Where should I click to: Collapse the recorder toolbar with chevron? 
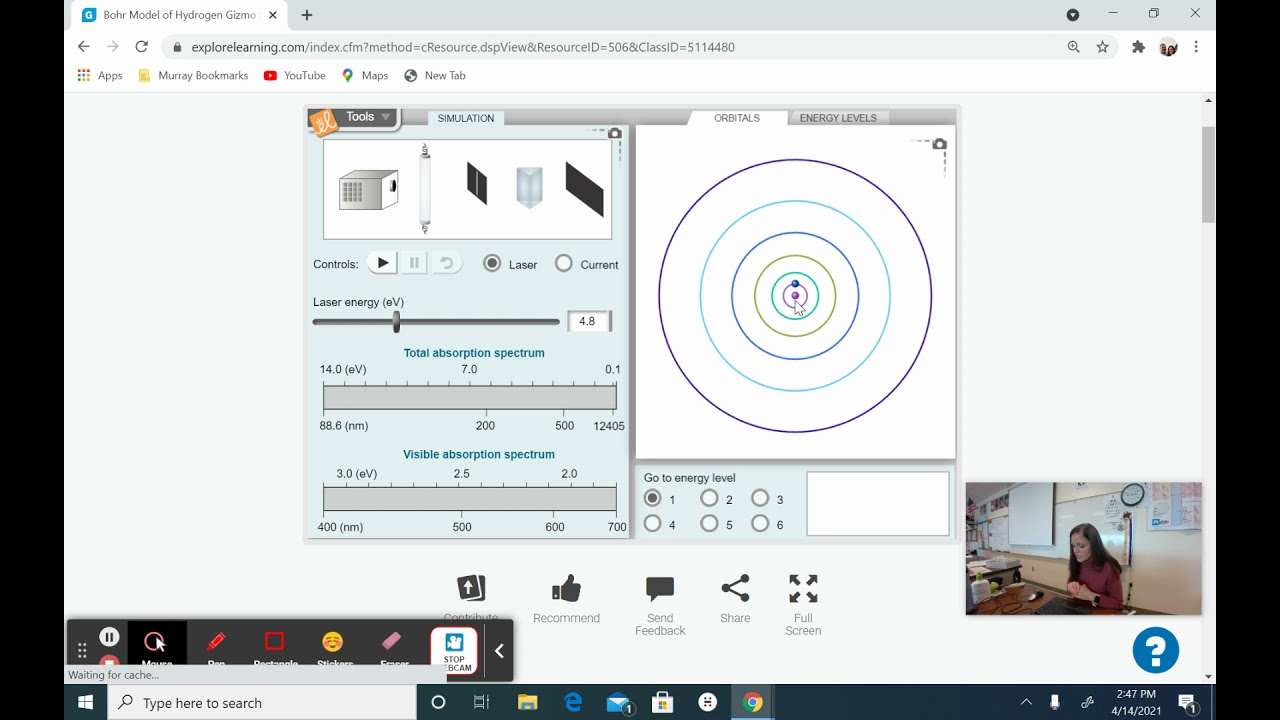(x=499, y=651)
